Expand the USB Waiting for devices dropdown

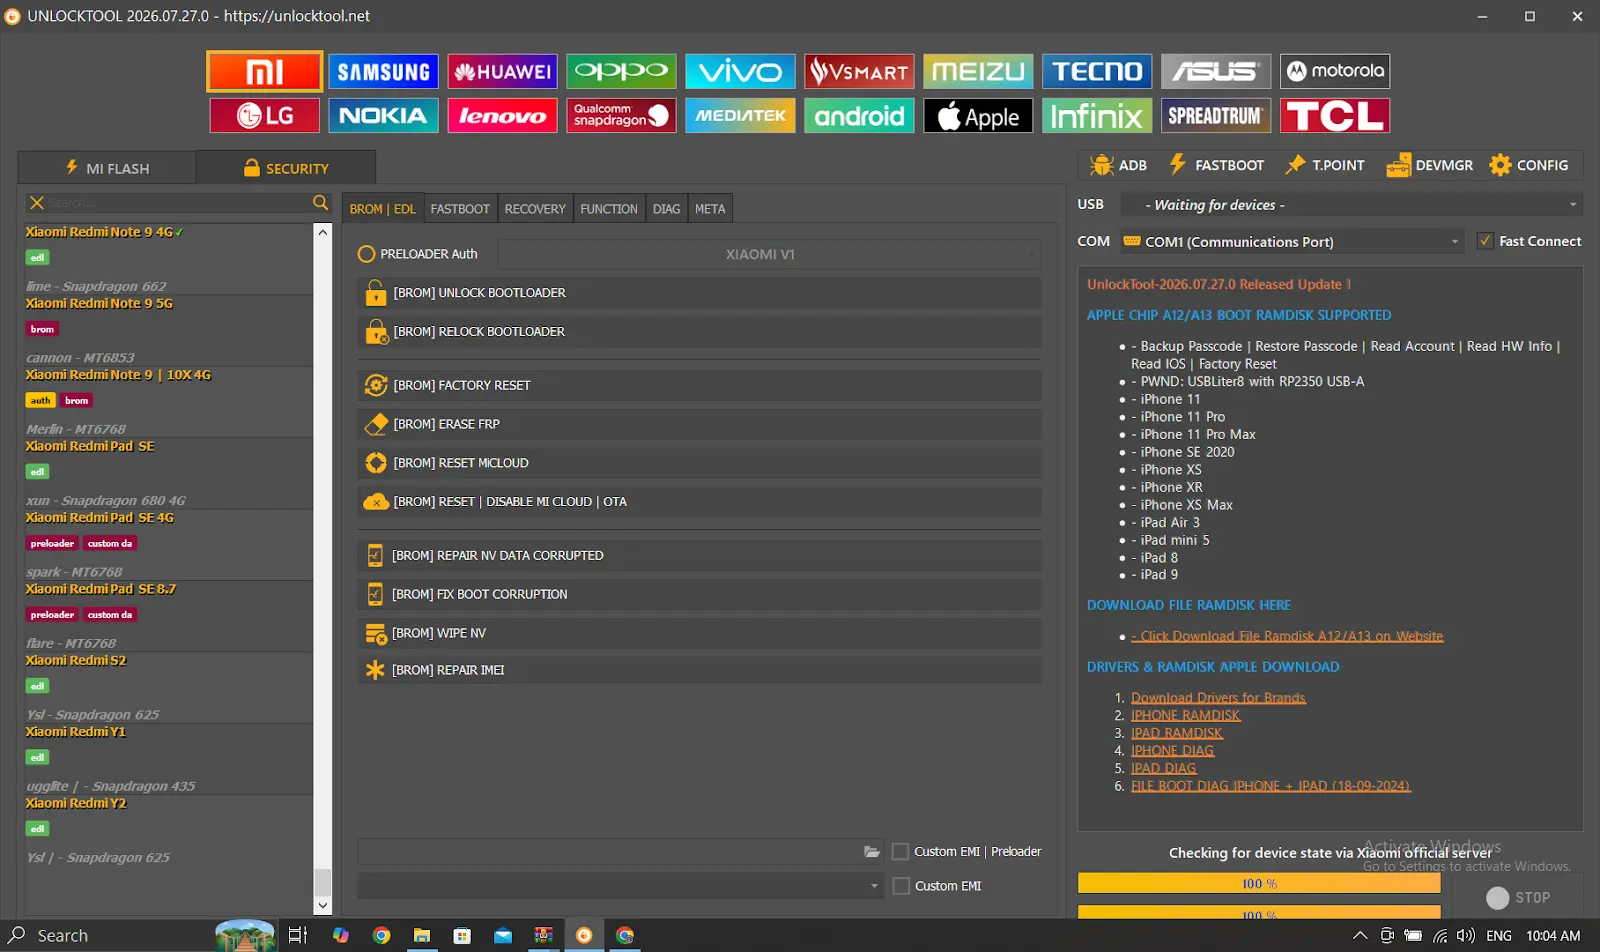[x=1350, y=205]
